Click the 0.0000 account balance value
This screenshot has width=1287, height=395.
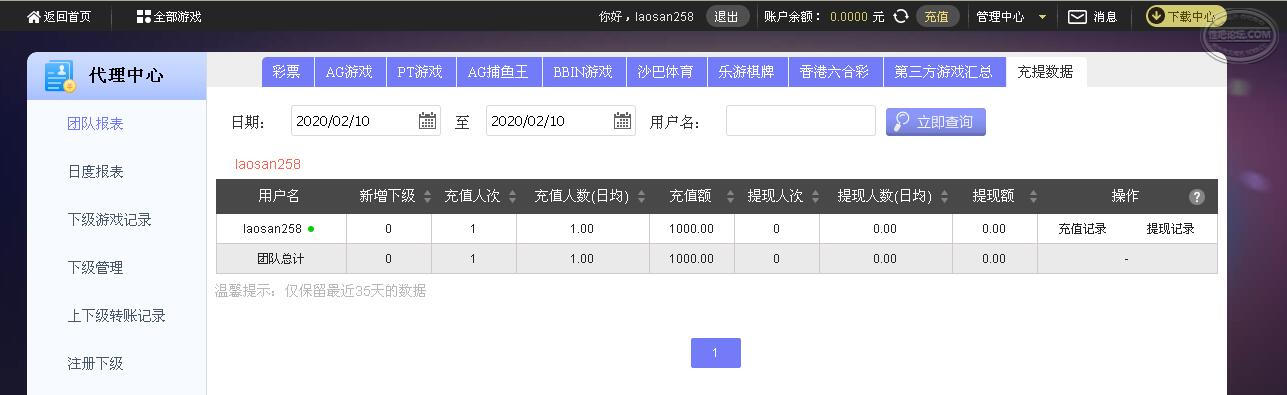click(848, 17)
